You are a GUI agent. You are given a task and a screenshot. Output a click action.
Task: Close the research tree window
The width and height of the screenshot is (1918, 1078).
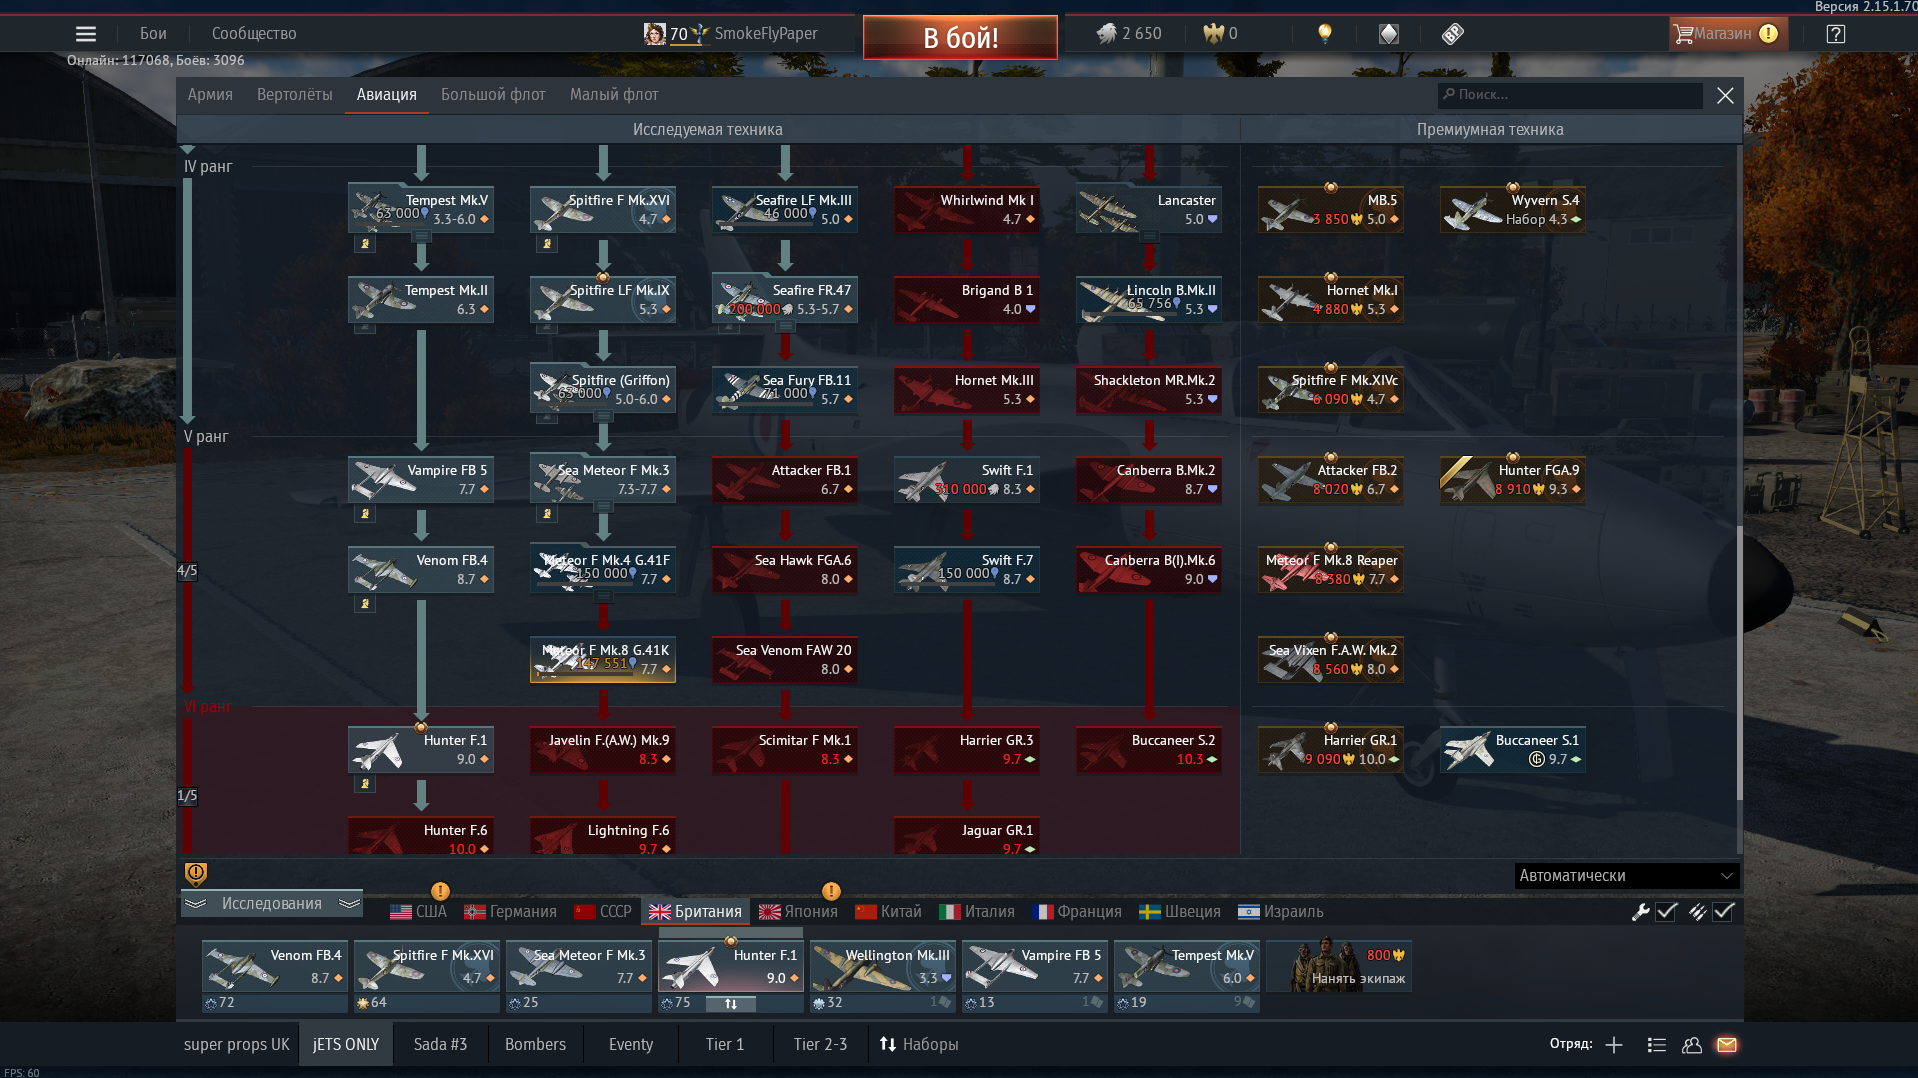(1725, 95)
